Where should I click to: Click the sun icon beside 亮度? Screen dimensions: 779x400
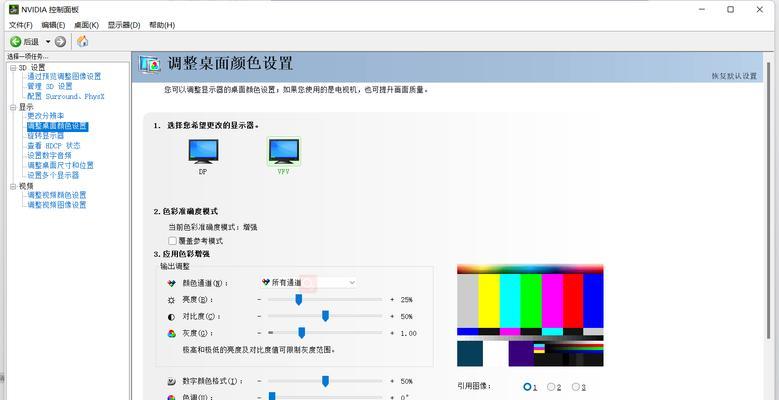click(171, 300)
